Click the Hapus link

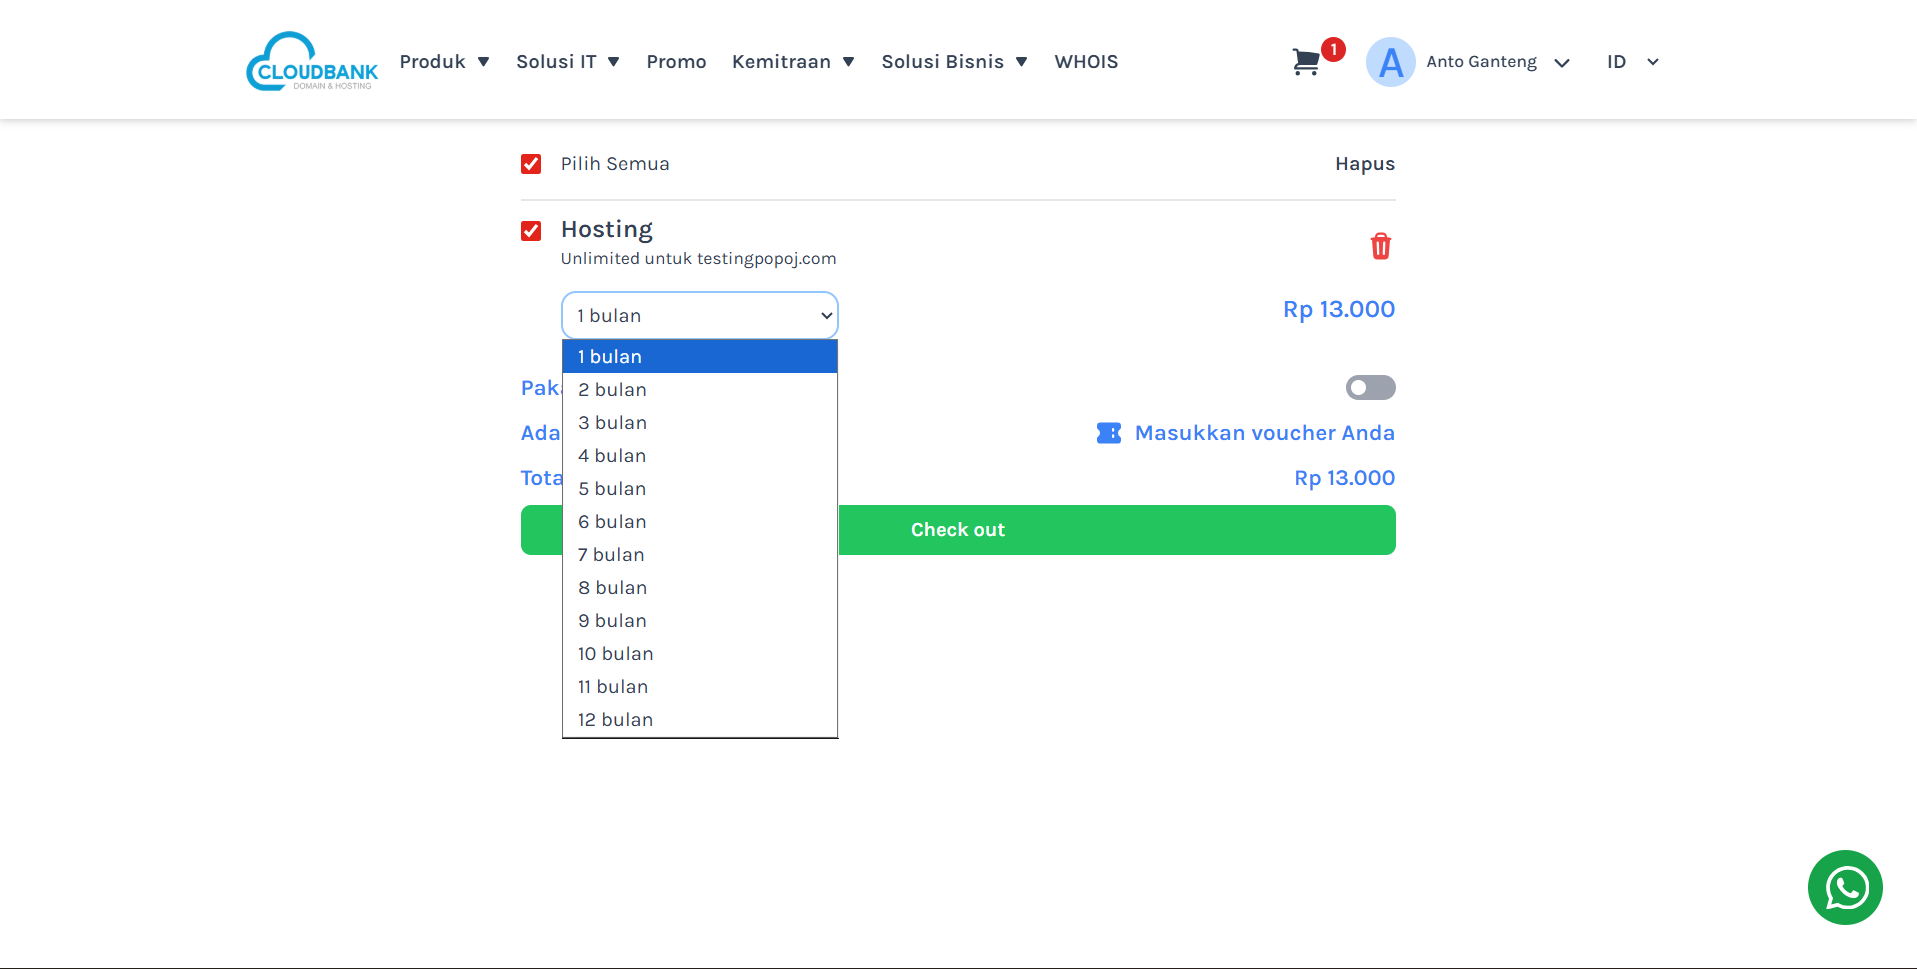[x=1364, y=164]
